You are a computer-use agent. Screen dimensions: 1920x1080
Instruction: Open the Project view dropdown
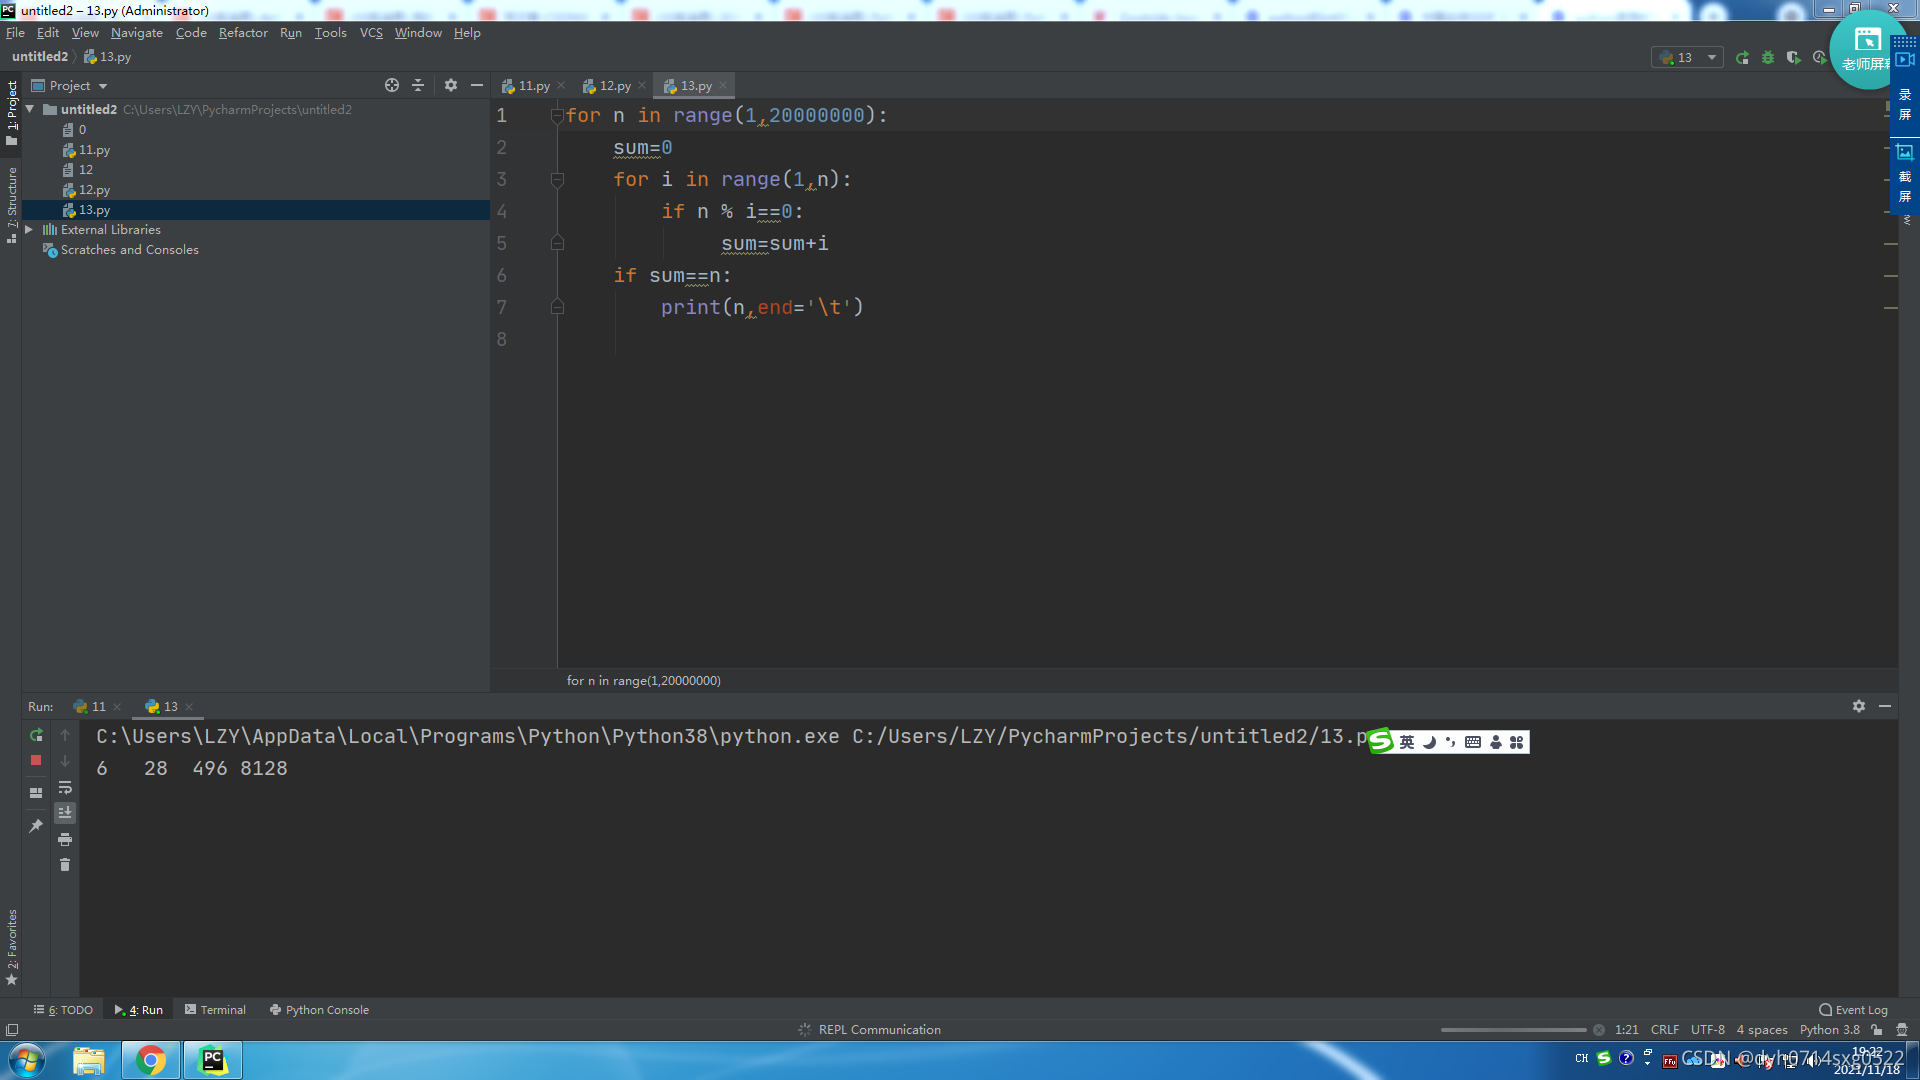(69, 86)
